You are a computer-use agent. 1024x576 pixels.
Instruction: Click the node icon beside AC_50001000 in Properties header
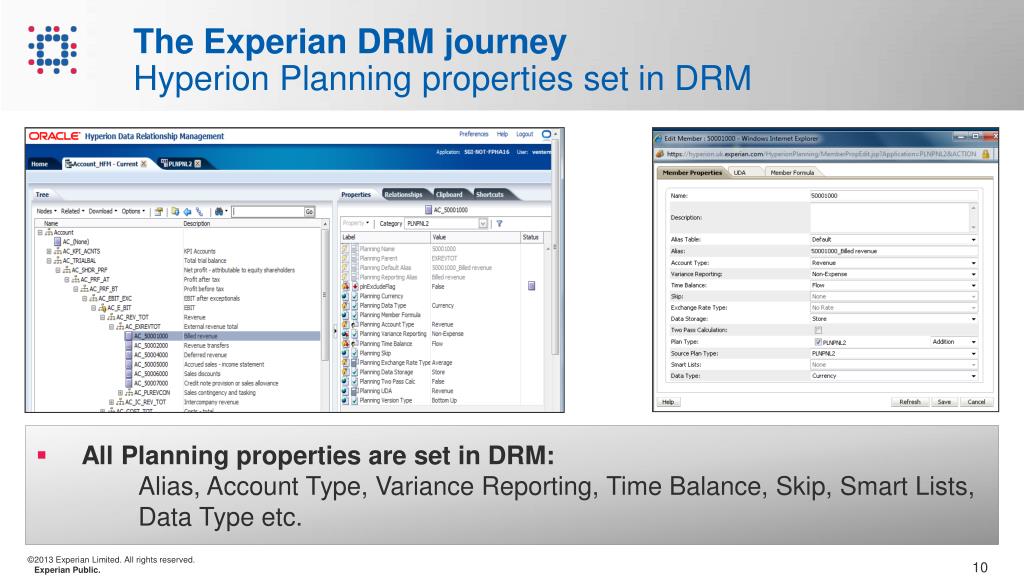tap(428, 210)
